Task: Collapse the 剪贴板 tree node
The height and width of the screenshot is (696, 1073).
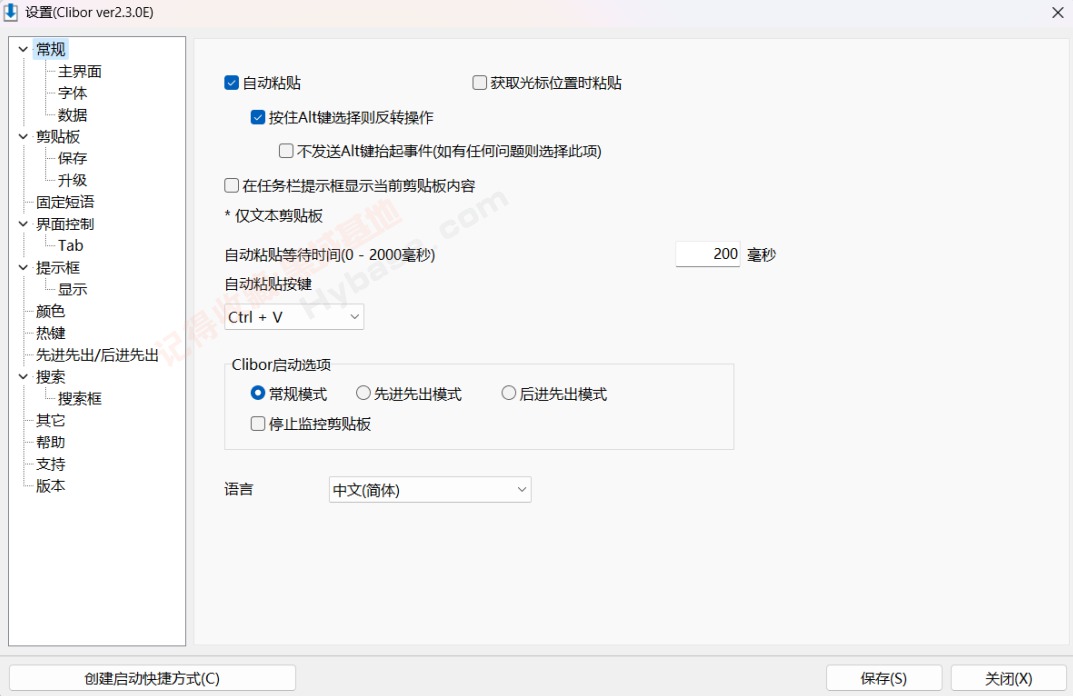Action: click(x=23, y=137)
